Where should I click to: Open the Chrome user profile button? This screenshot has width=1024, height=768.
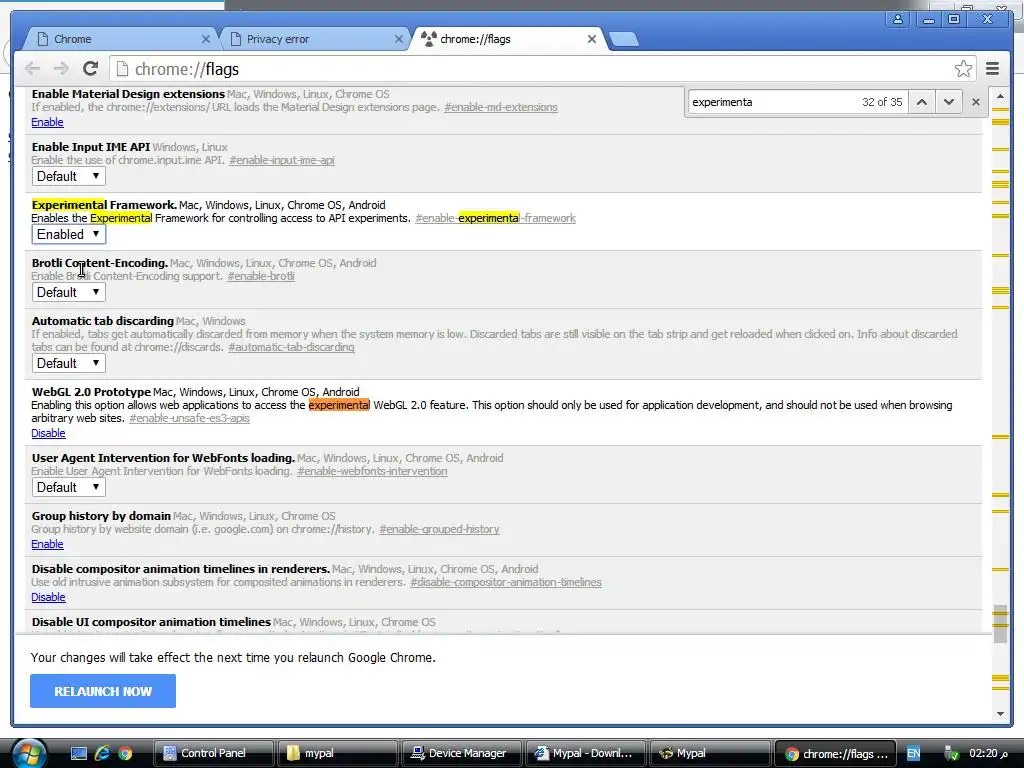pyautogui.click(x=898, y=20)
